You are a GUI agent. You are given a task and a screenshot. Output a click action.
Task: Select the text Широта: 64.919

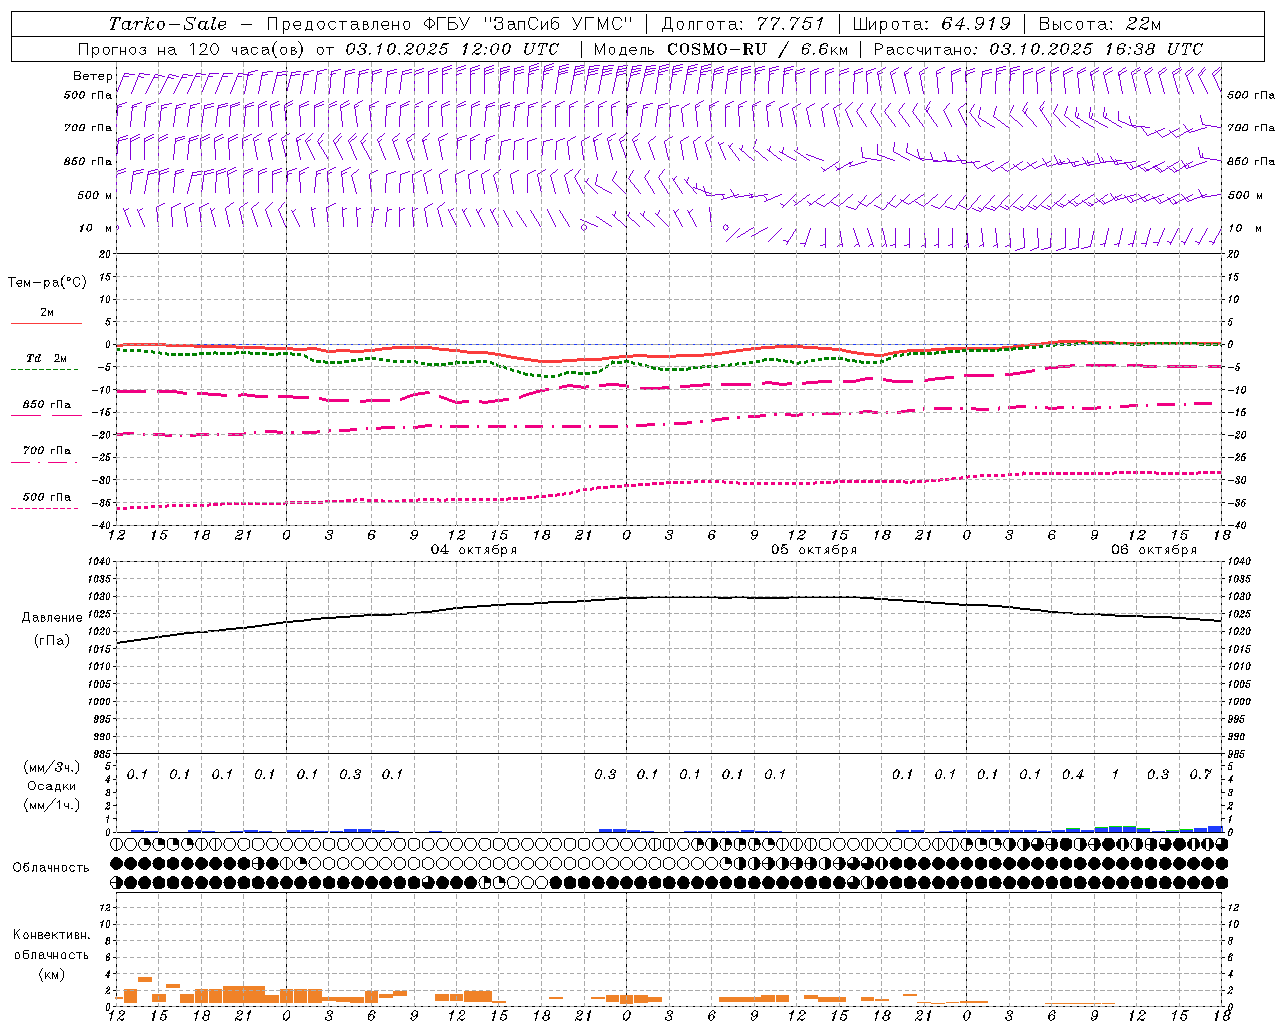point(932,24)
